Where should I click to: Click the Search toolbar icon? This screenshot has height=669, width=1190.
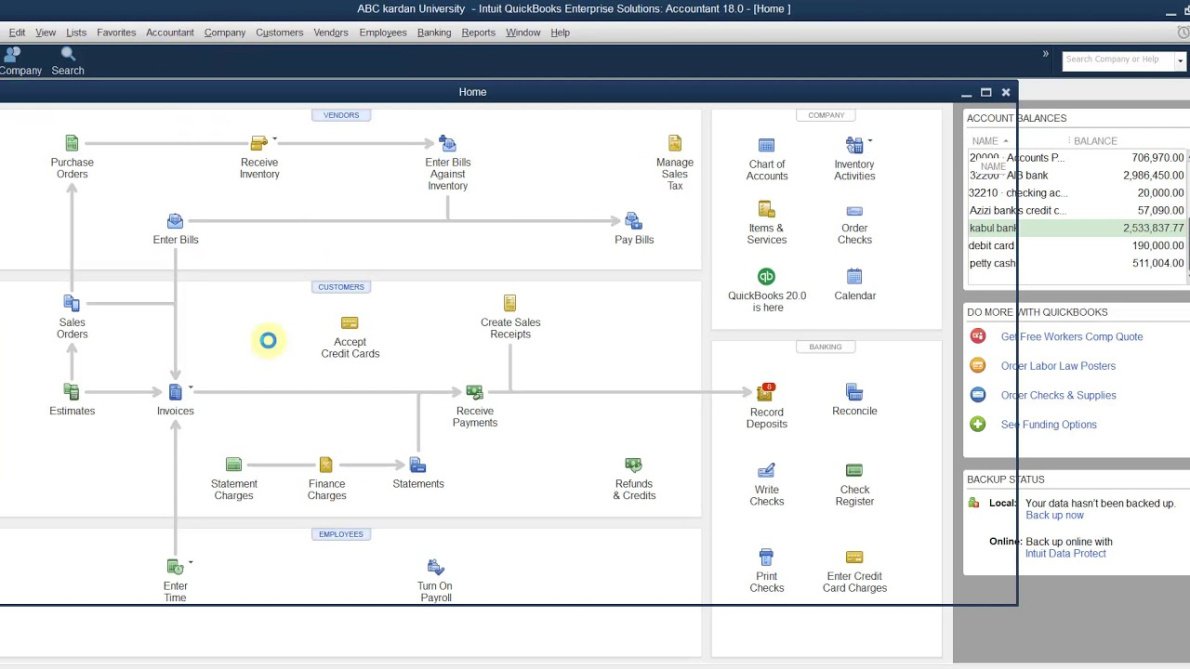[x=68, y=61]
